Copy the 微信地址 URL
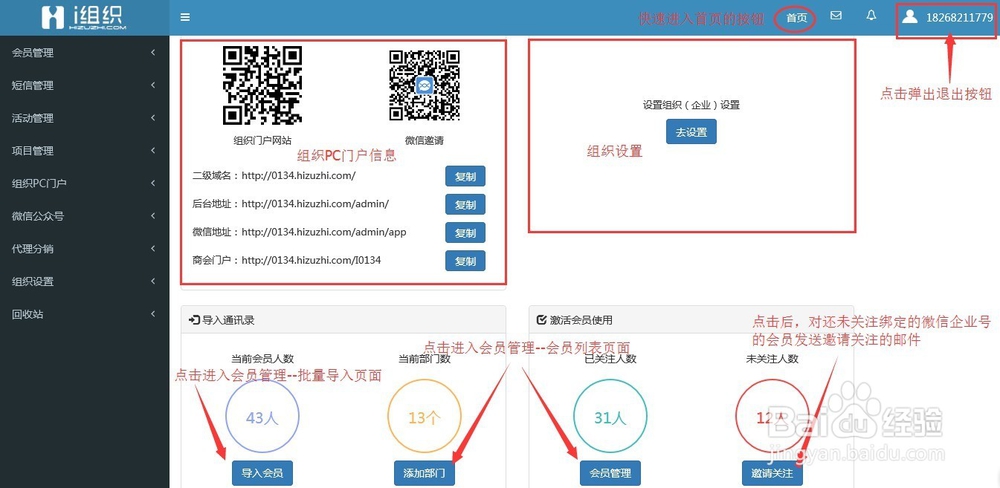The height and width of the screenshot is (488, 1000). click(x=465, y=233)
